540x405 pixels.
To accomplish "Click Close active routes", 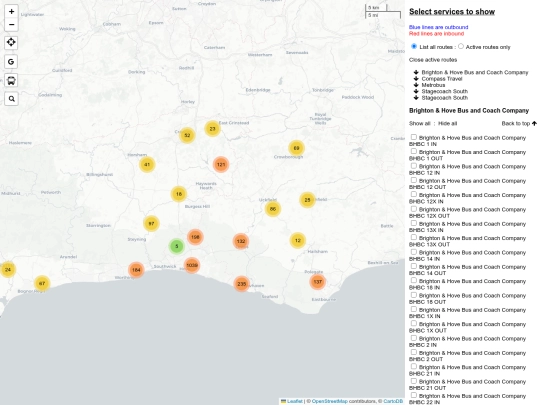I will 433,60.
